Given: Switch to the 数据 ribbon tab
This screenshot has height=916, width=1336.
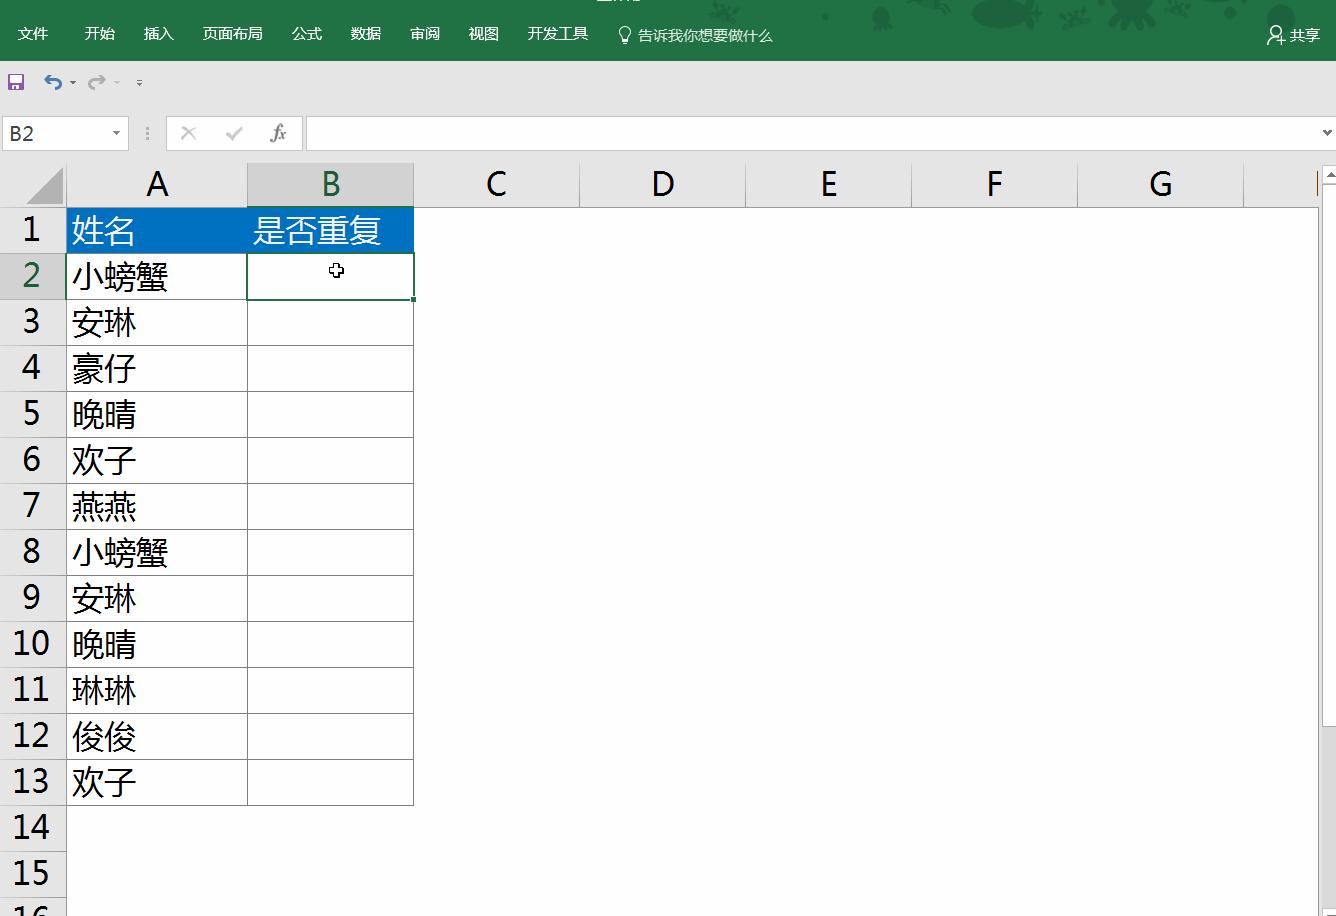Looking at the screenshot, I should click(x=365, y=33).
